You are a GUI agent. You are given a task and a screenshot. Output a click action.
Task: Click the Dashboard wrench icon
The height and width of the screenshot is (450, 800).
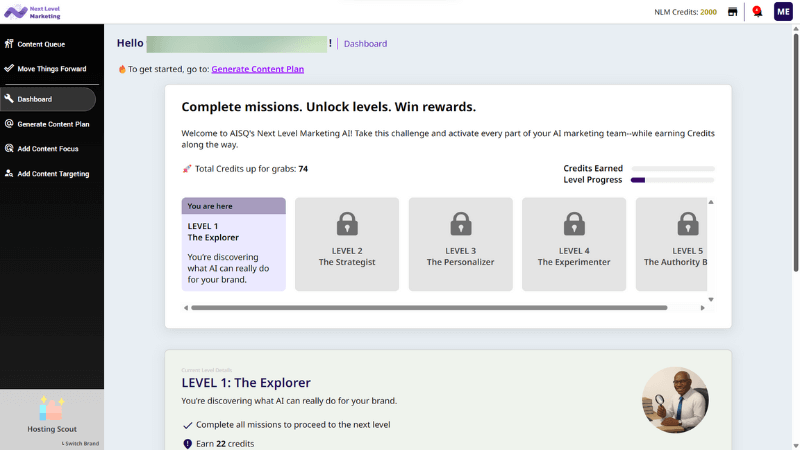coord(9,99)
